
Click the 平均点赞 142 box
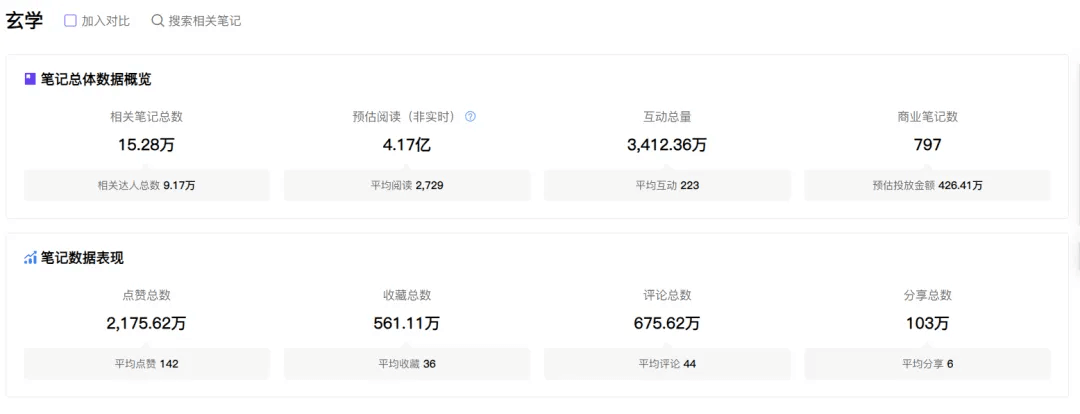coord(147,364)
